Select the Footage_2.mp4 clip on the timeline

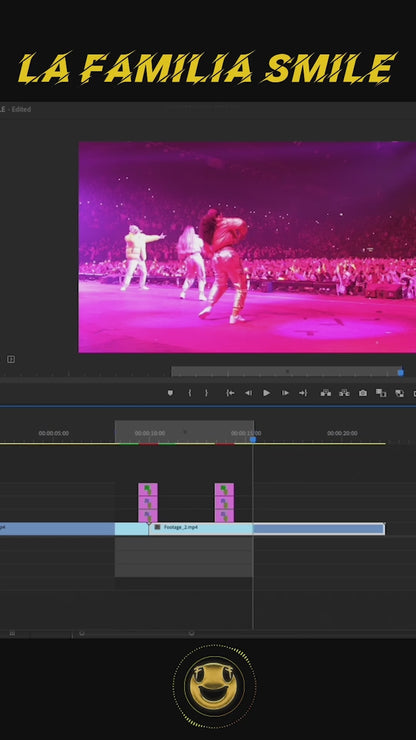(201, 528)
